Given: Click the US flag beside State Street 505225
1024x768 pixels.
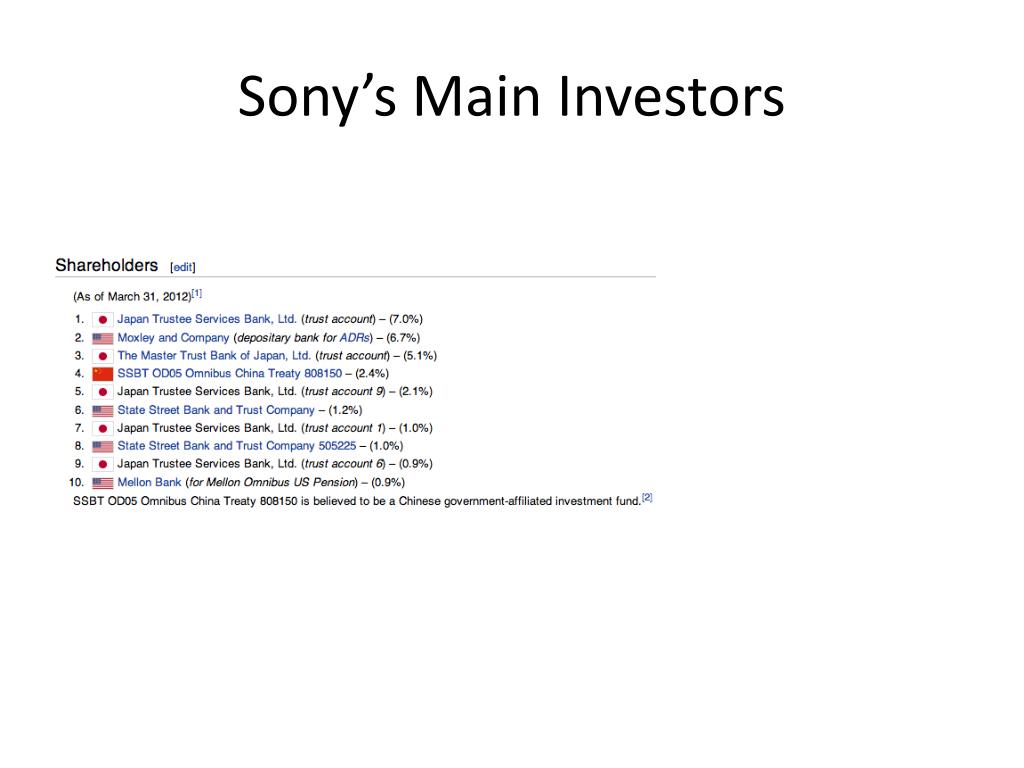Looking at the screenshot, I should [103, 446].
